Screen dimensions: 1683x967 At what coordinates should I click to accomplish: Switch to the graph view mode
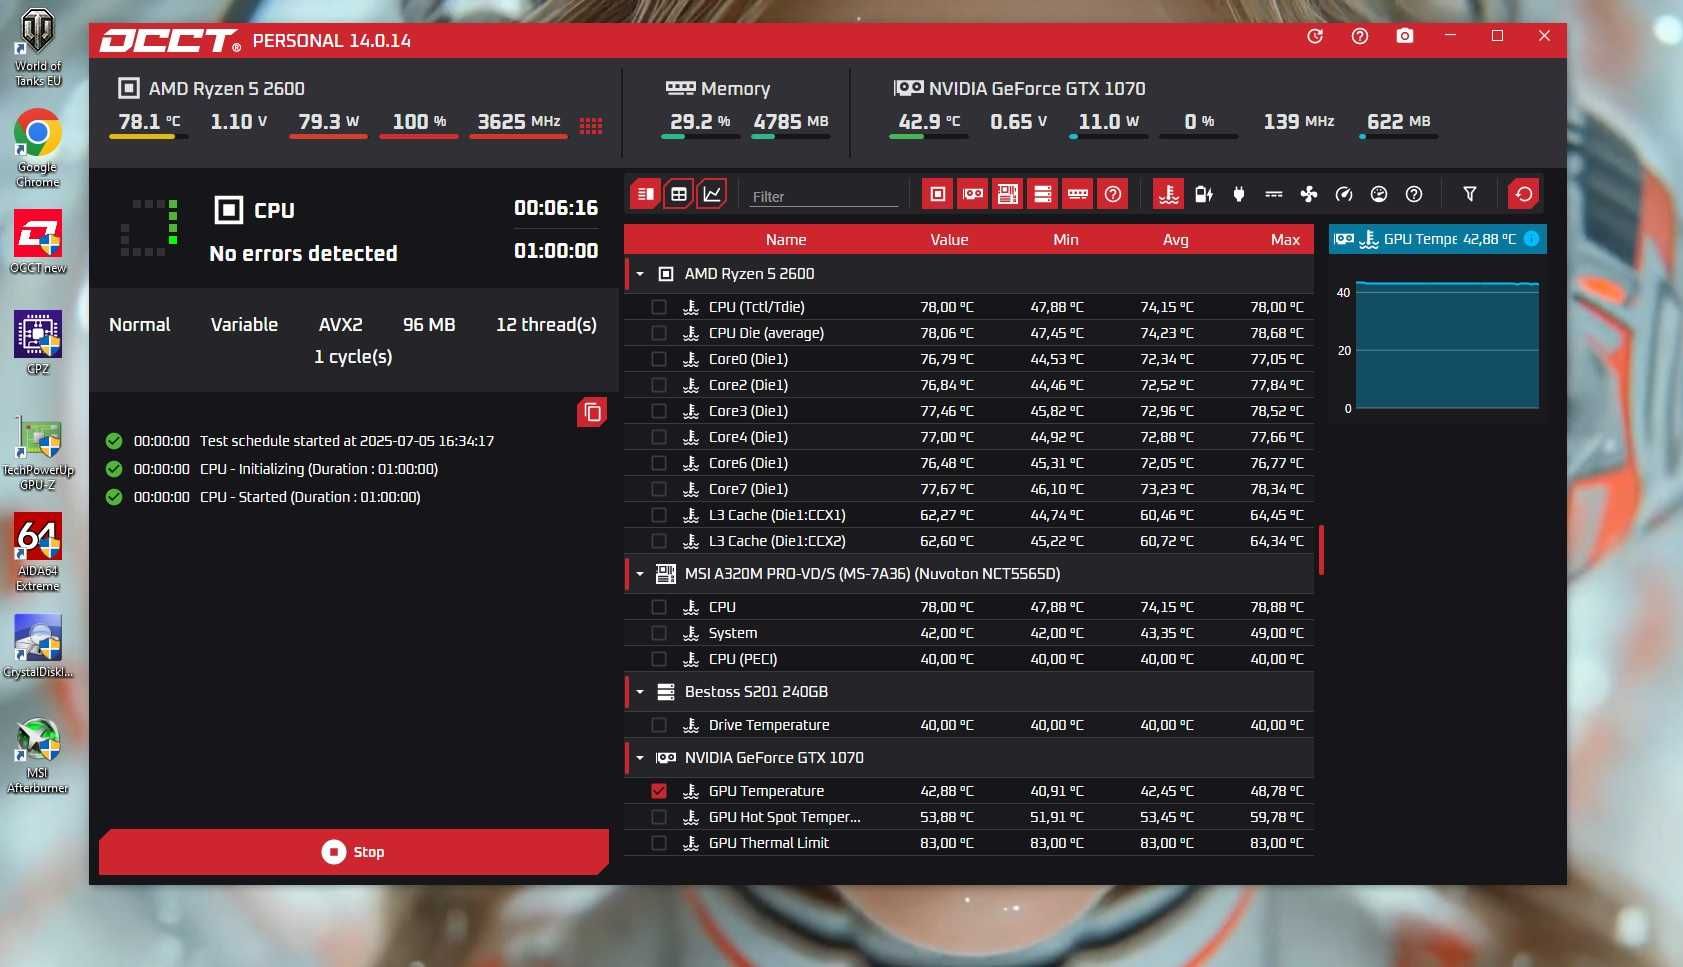712,194
